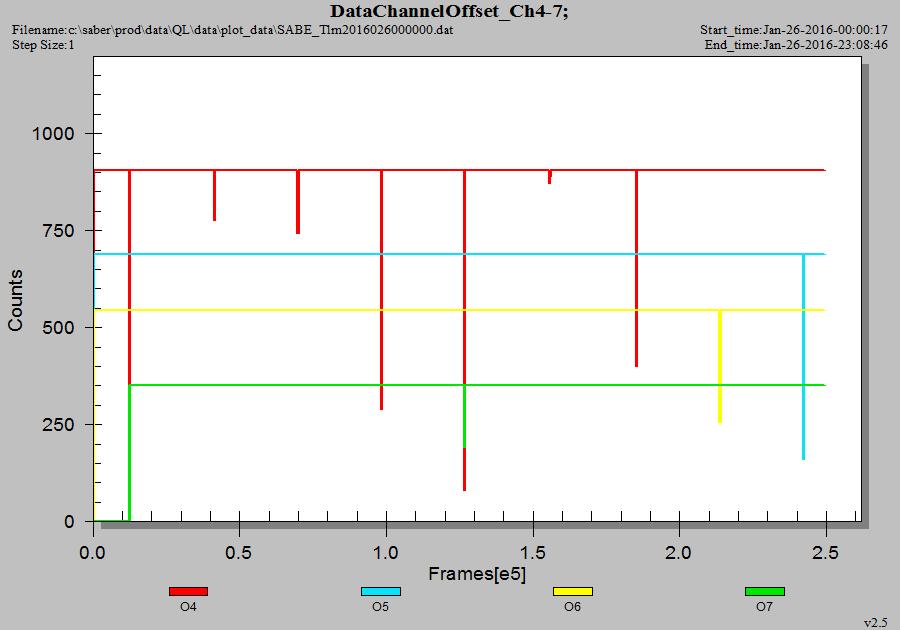Click the 1.0 x-axis tick label
Image resolution: width=900 pixels, height=630 pixels.
pos(385,553)
